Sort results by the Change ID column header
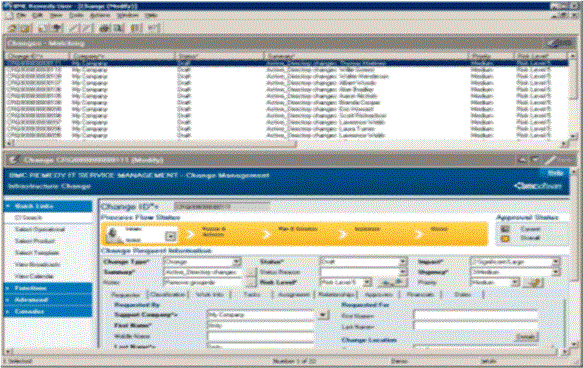583x368 pixels. 37,56
